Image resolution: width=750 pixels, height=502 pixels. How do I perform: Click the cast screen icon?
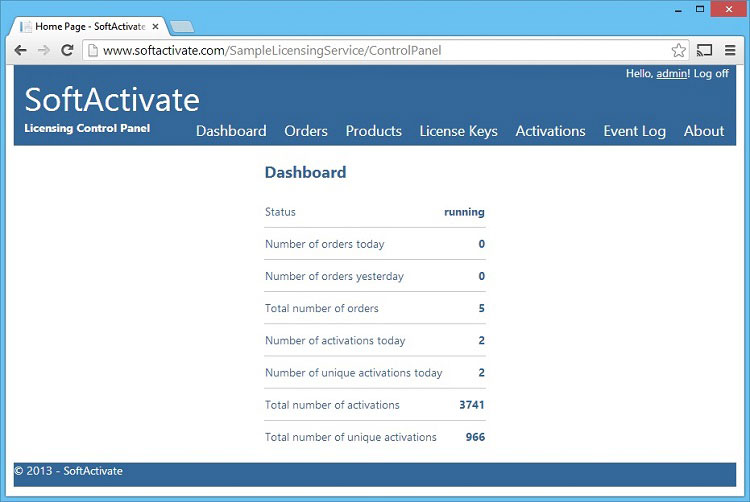click(704, 50)
